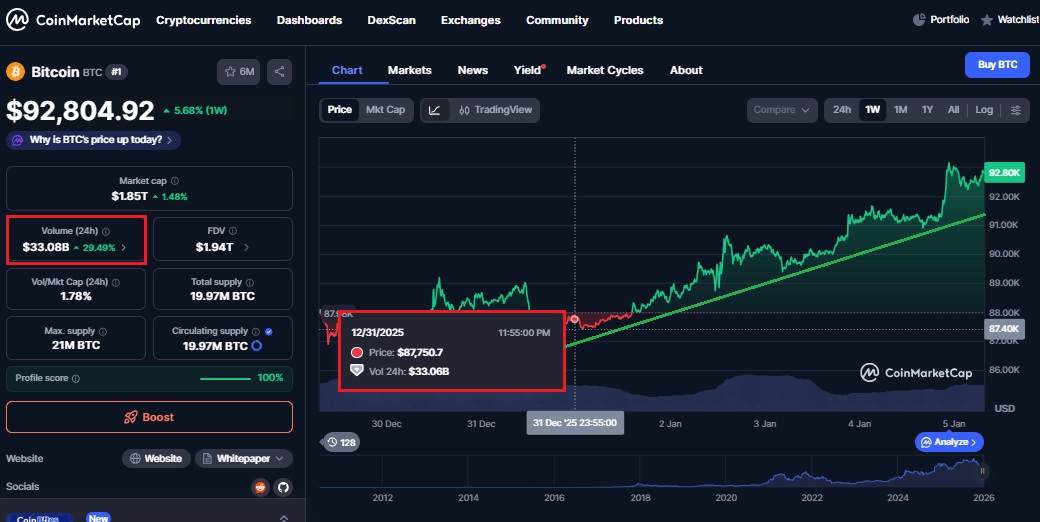Switch to the Markets tab

pyautogui.click(x=409, y=70)
